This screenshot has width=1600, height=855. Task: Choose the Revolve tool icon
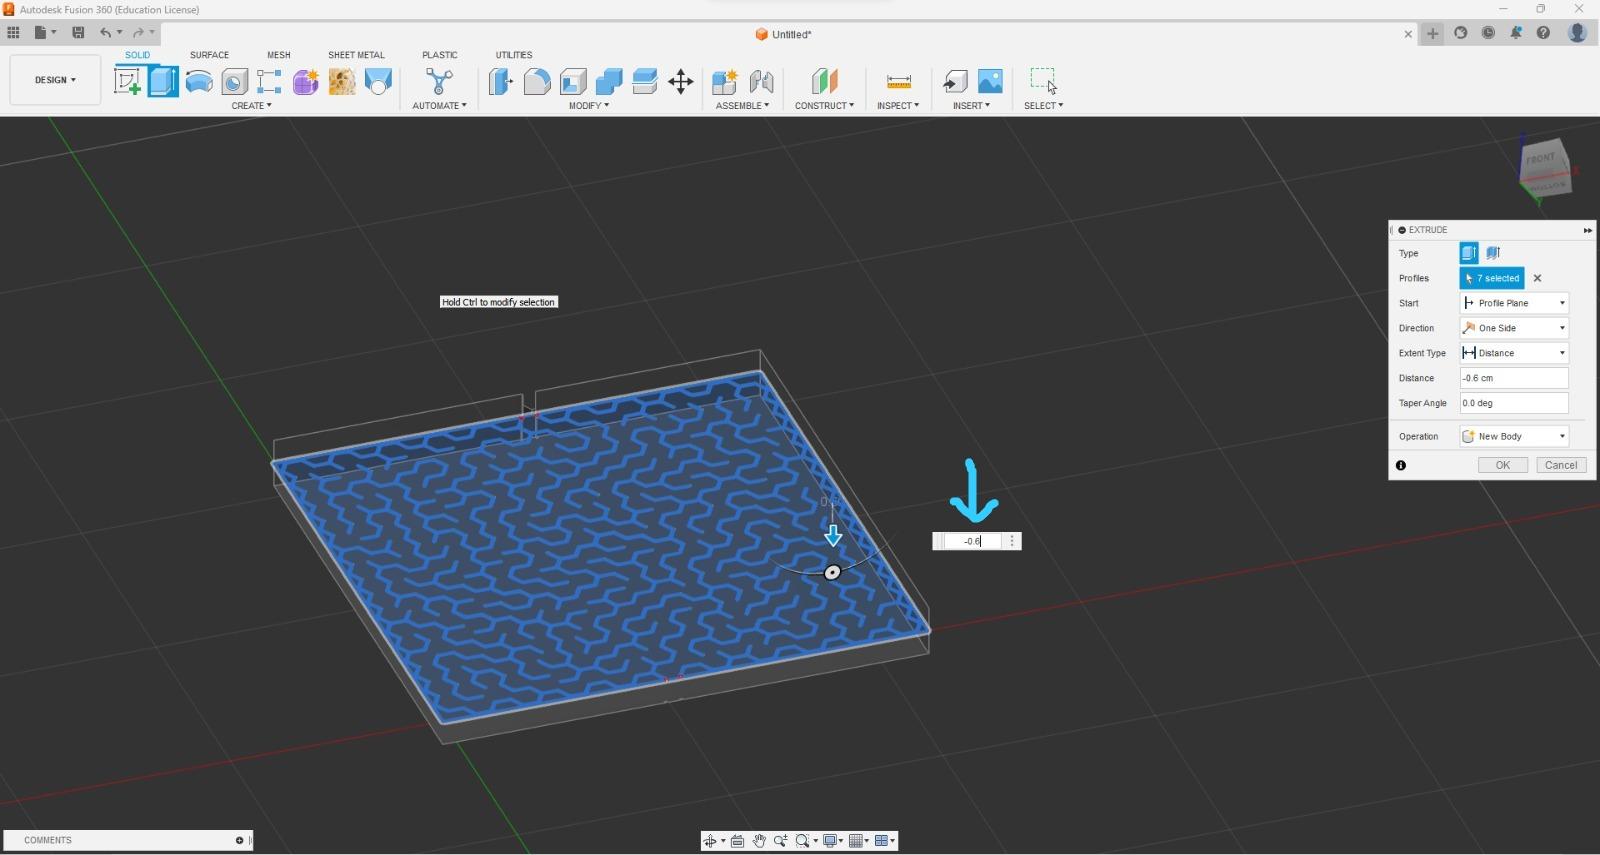point(199,81)
